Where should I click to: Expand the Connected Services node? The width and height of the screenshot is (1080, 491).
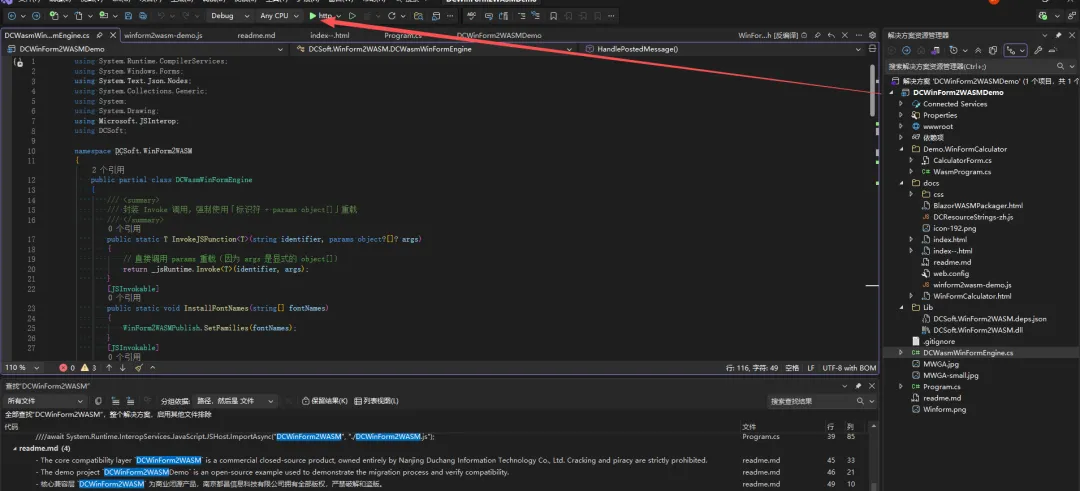click(900, 104)
